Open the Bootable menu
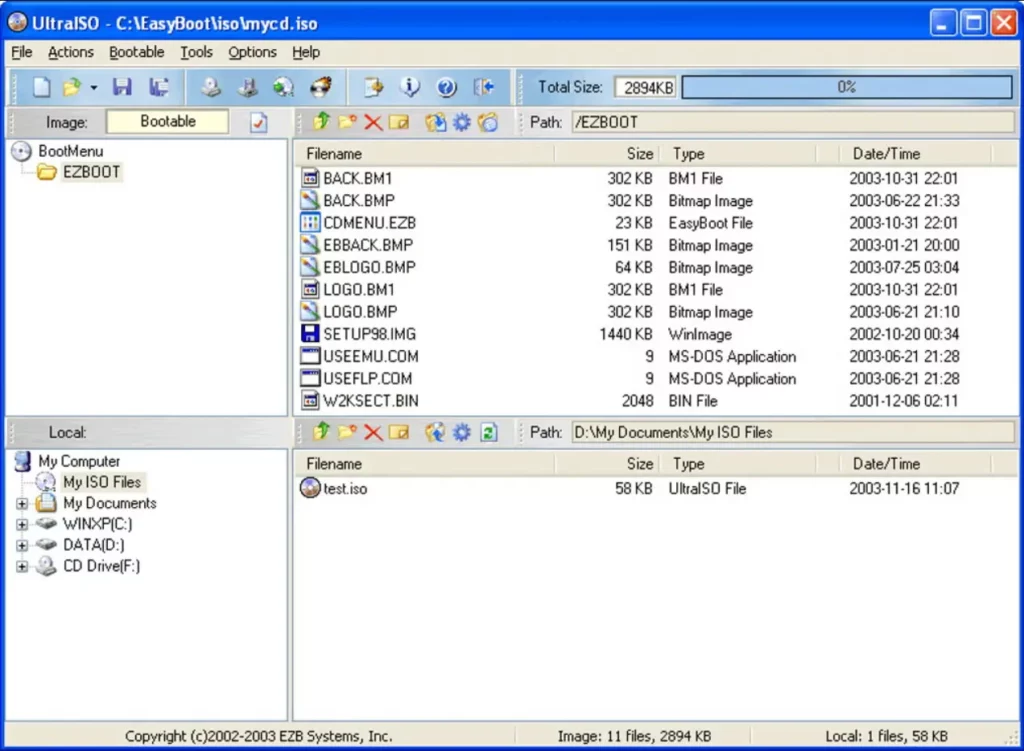The height and width of the screenshot is (751, 1024). tap(136, 52)
